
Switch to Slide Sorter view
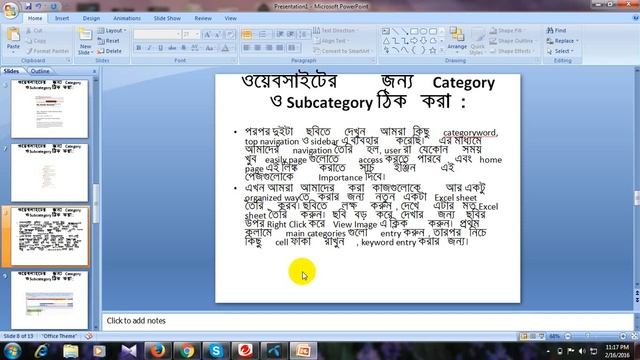533,336
